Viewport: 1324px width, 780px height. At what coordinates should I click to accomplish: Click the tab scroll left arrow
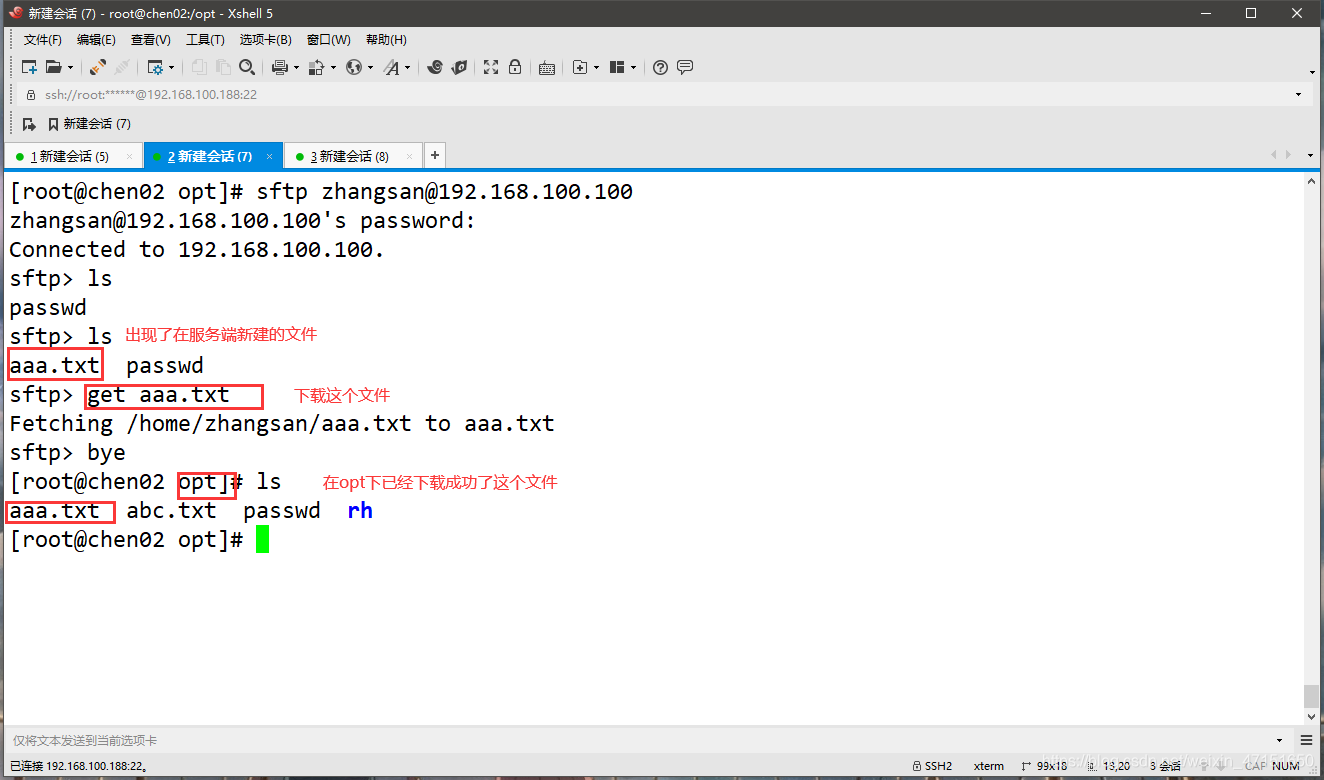tap(1273, 156)
